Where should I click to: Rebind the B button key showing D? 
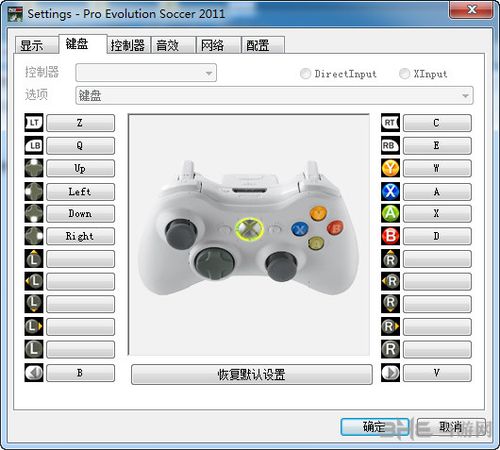(x=437, y=236)
